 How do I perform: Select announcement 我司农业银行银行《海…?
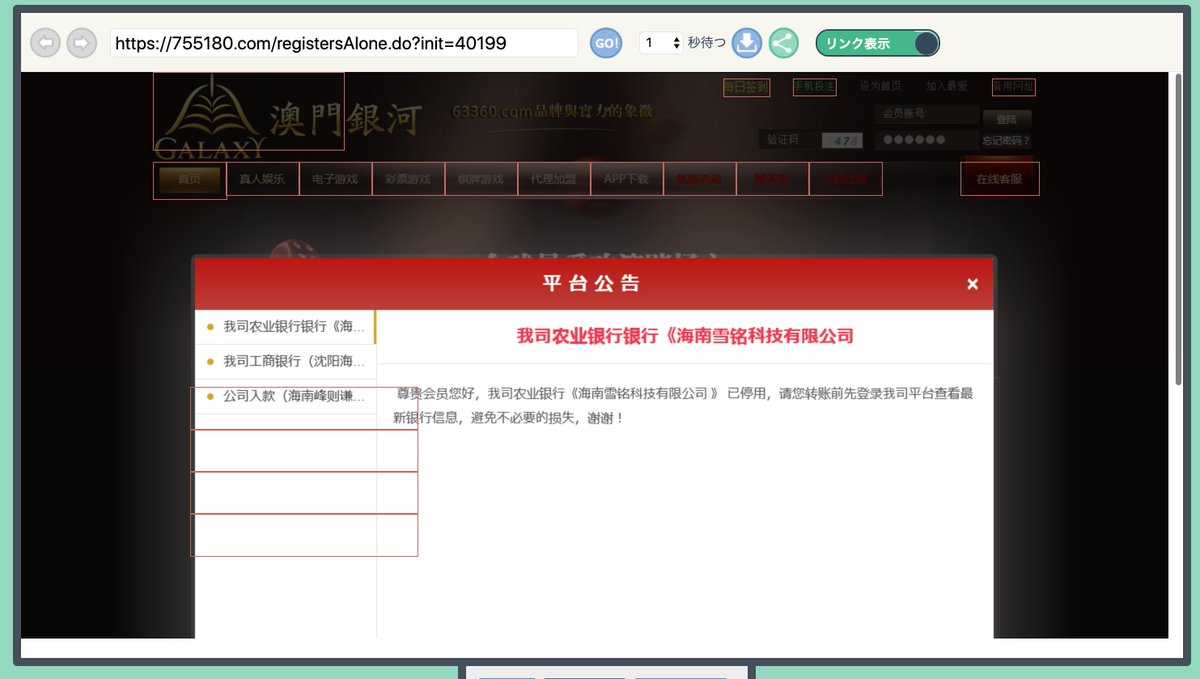click(285, 326)
